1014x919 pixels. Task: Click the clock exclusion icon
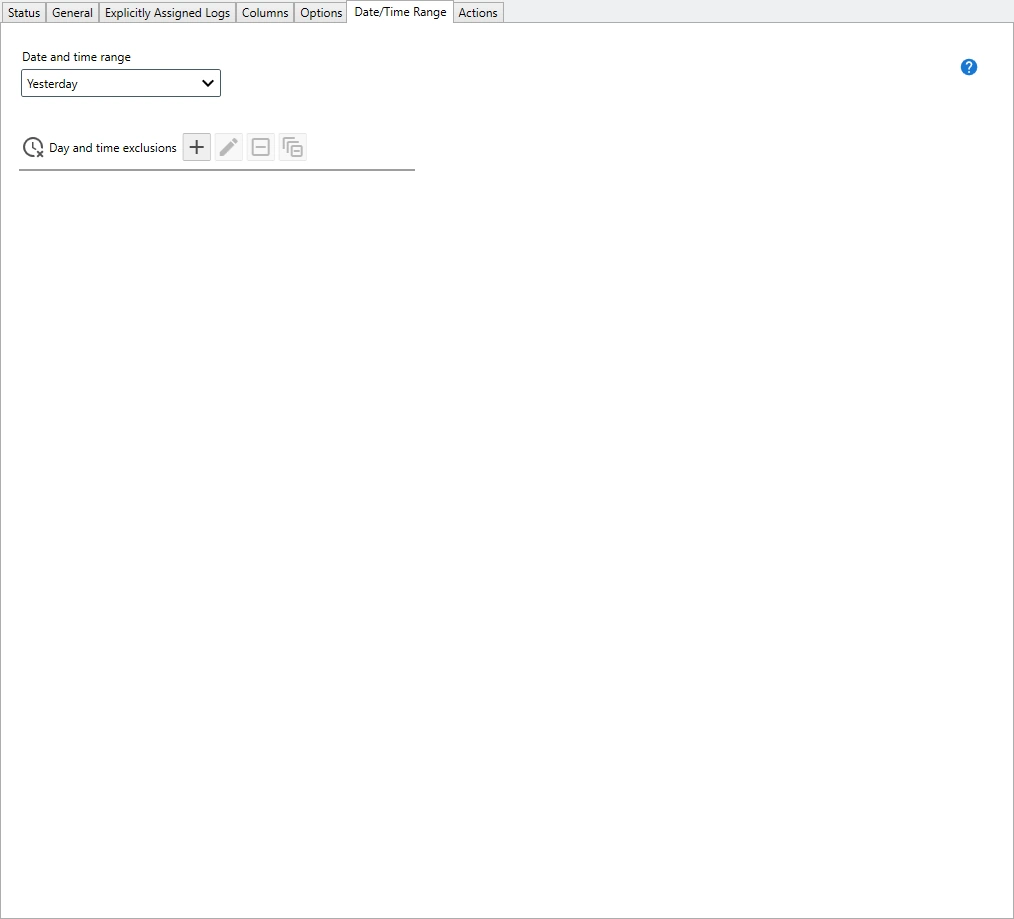33,148
